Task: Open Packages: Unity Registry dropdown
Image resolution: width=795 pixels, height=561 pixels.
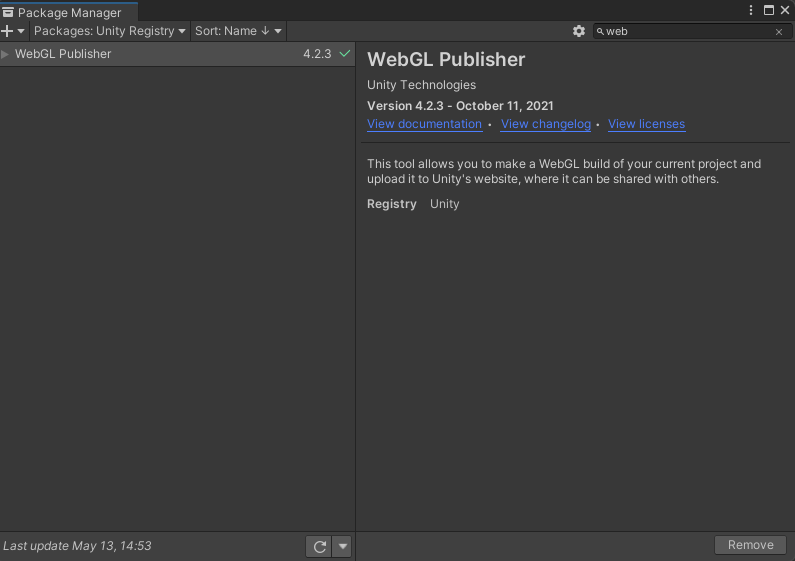Action: coord(110,31)
